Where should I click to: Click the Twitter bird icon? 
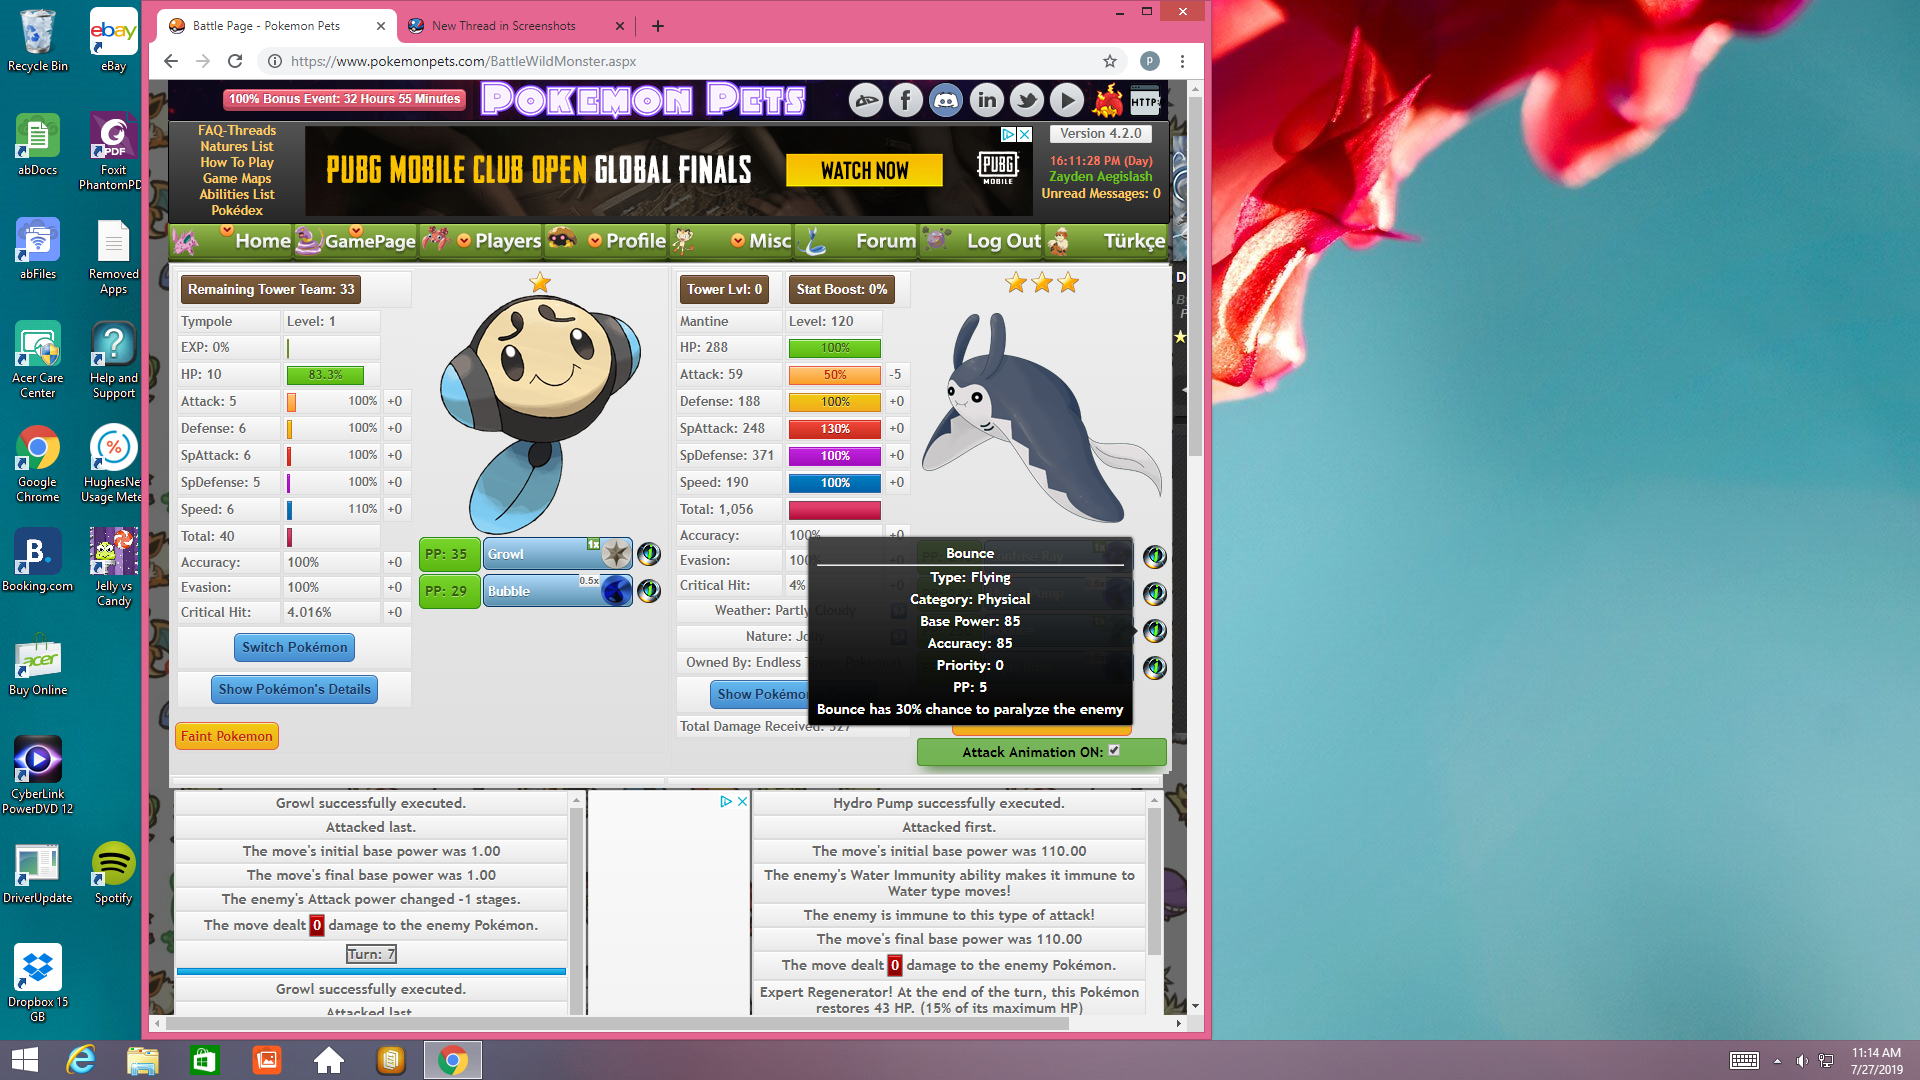pyautogui.click(x=1026, y=100)
